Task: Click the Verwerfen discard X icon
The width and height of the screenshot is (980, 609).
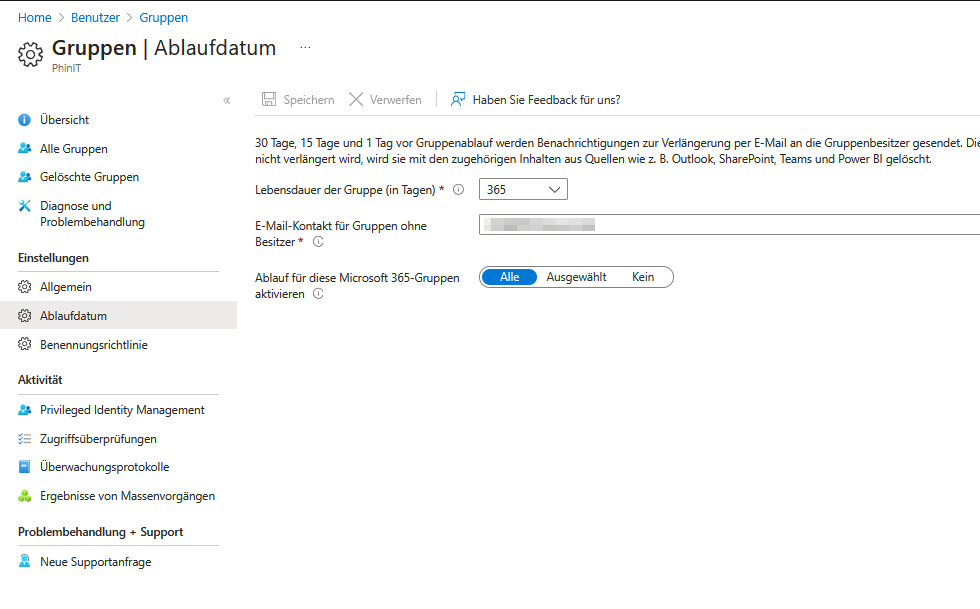Action: (356, 99)
